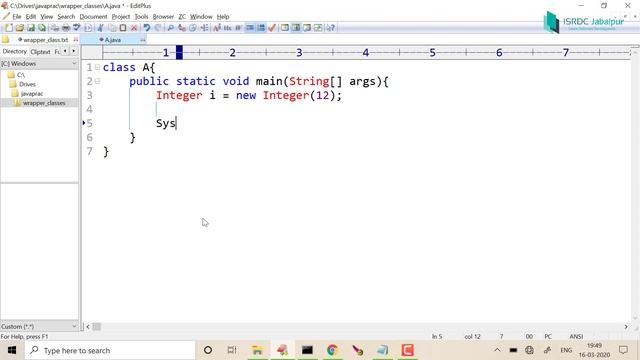Image resolution: width=640 pixels, height=360 pixels.
Task: Click the red checkmark toolbar icon
Action: [x=272, y=28]
